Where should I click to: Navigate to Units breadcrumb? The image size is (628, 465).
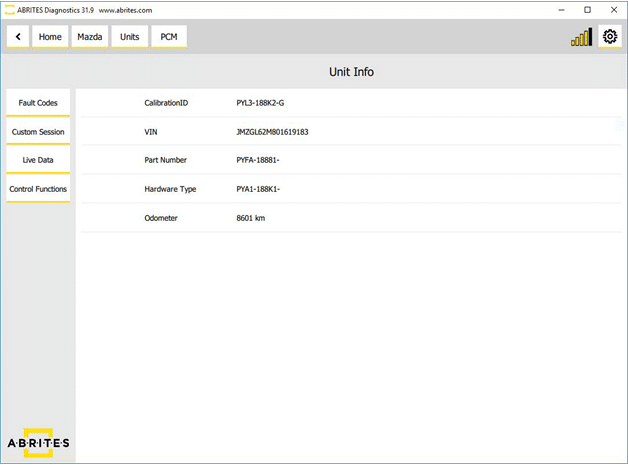(130, 37)
